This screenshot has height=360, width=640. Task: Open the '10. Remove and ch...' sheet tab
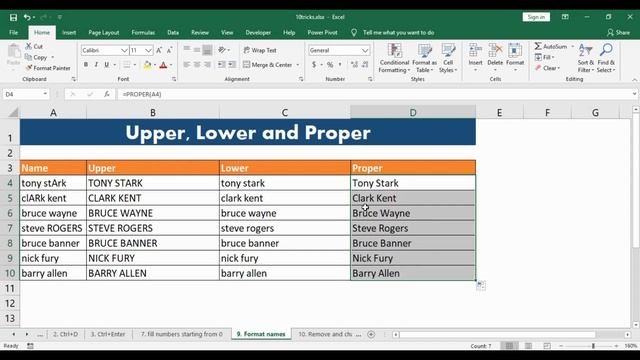329,334
